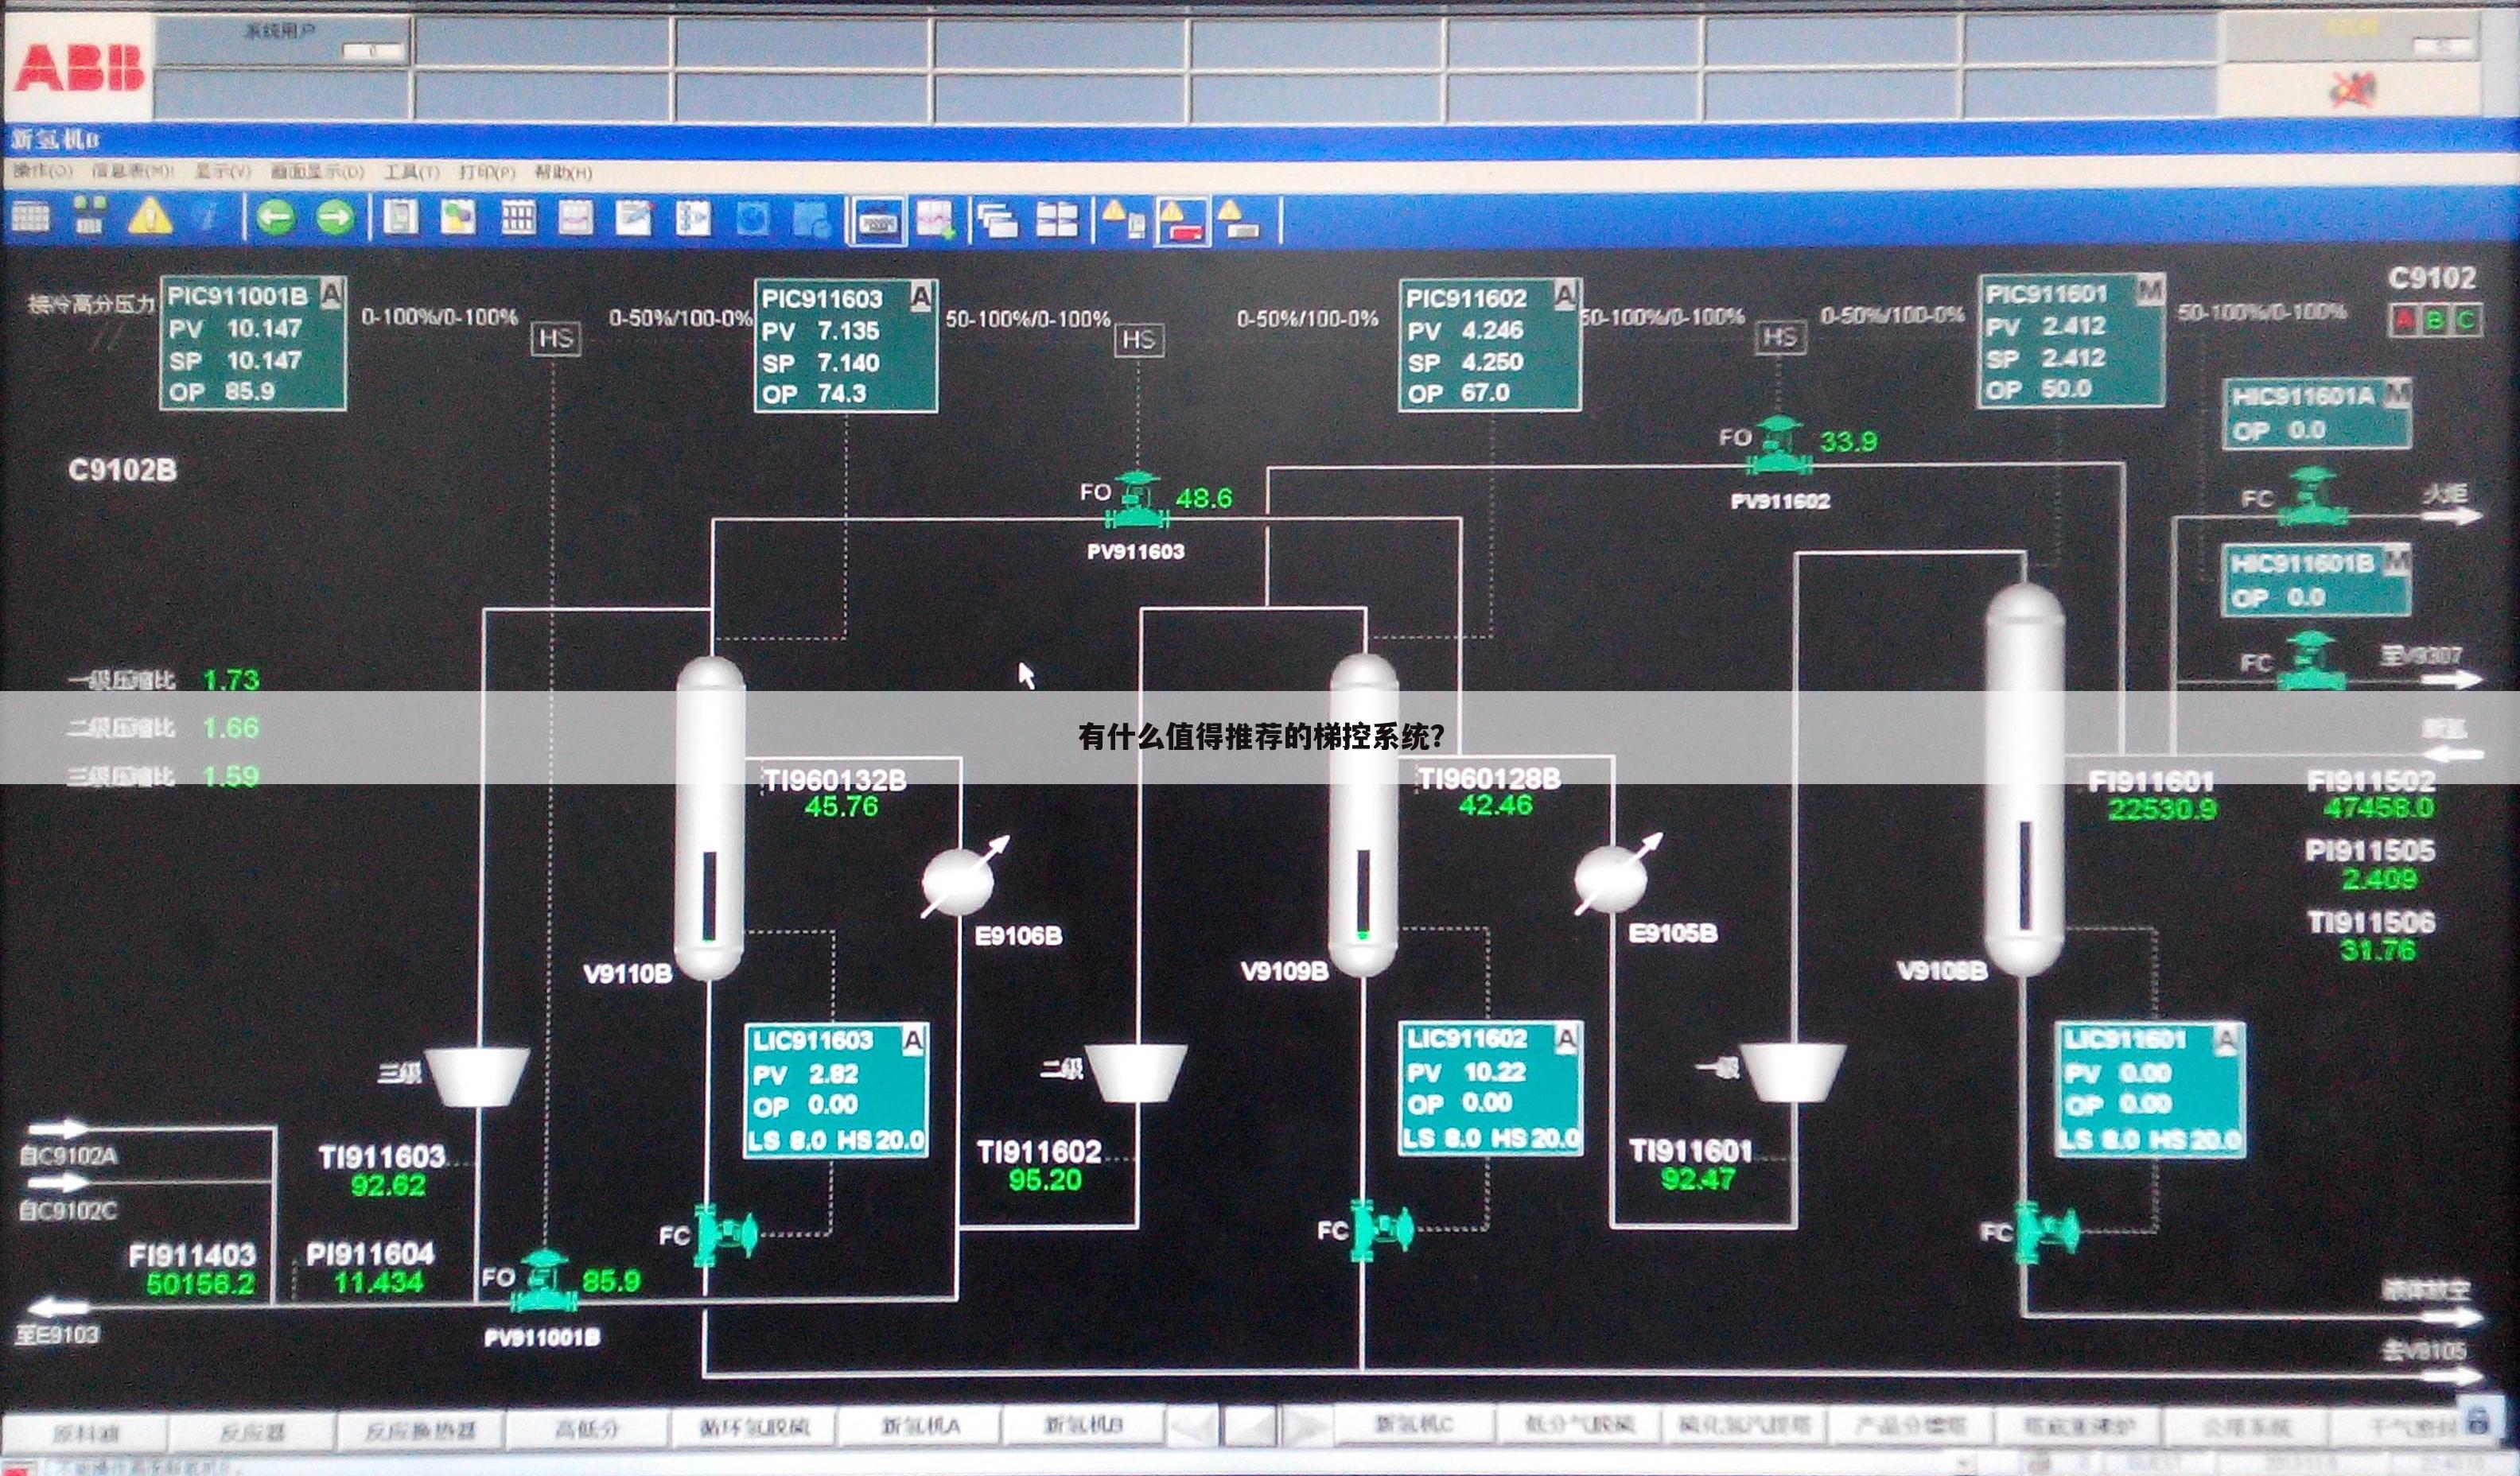Toggle mode indicator 'A' on PIC911603

(922, 296)
